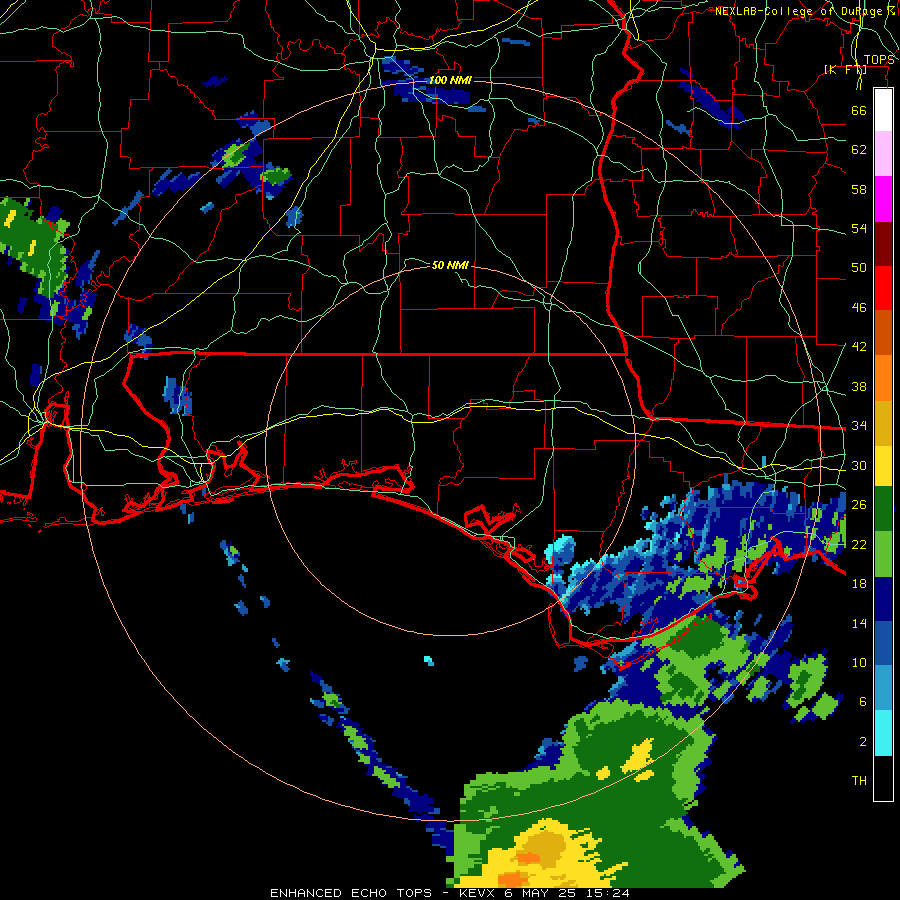Click the 50 value on the color scale

click(859, 268)
